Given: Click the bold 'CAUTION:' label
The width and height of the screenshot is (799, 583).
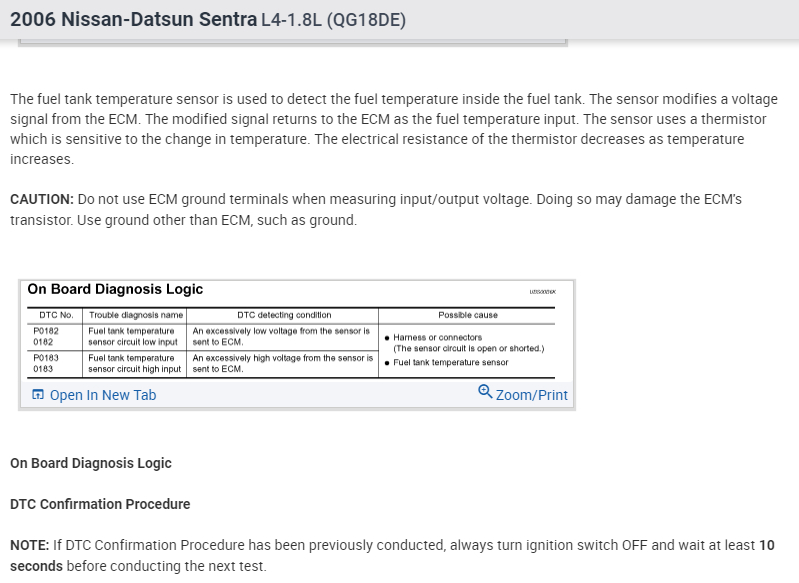Looking at the screenshot, I should click(42, 199).
